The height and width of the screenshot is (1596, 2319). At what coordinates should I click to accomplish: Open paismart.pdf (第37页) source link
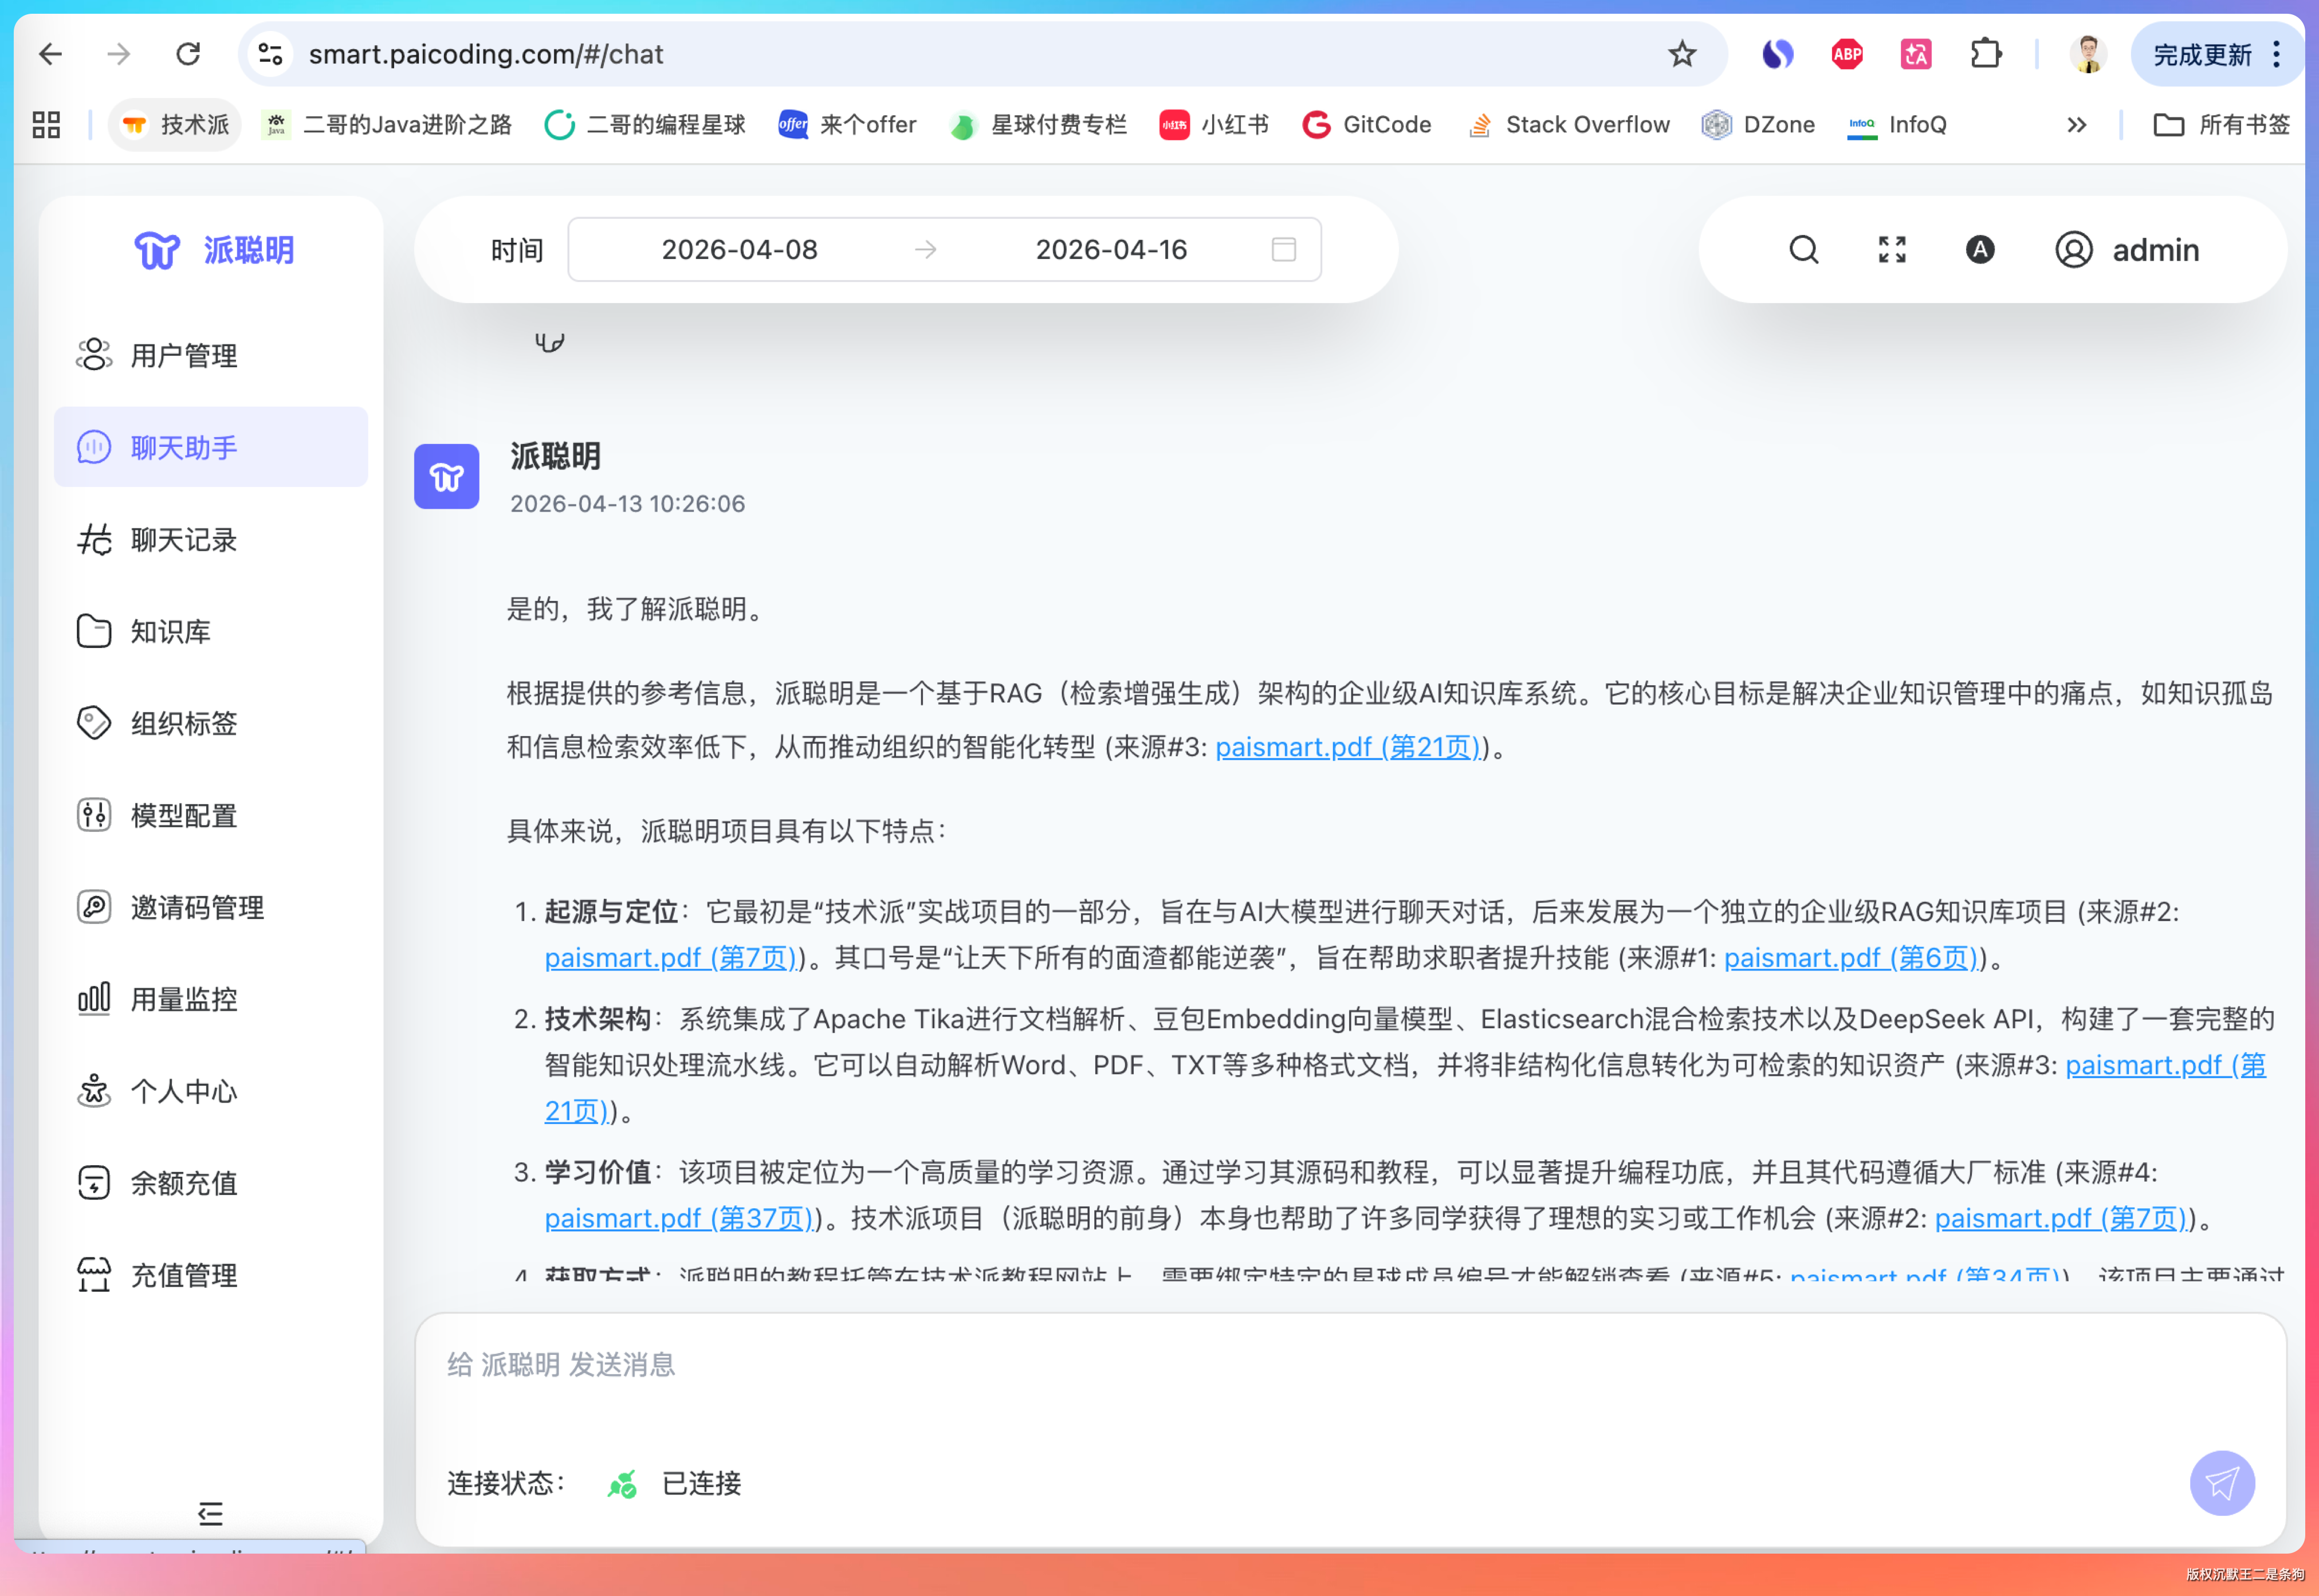[x=678, y=1218]
